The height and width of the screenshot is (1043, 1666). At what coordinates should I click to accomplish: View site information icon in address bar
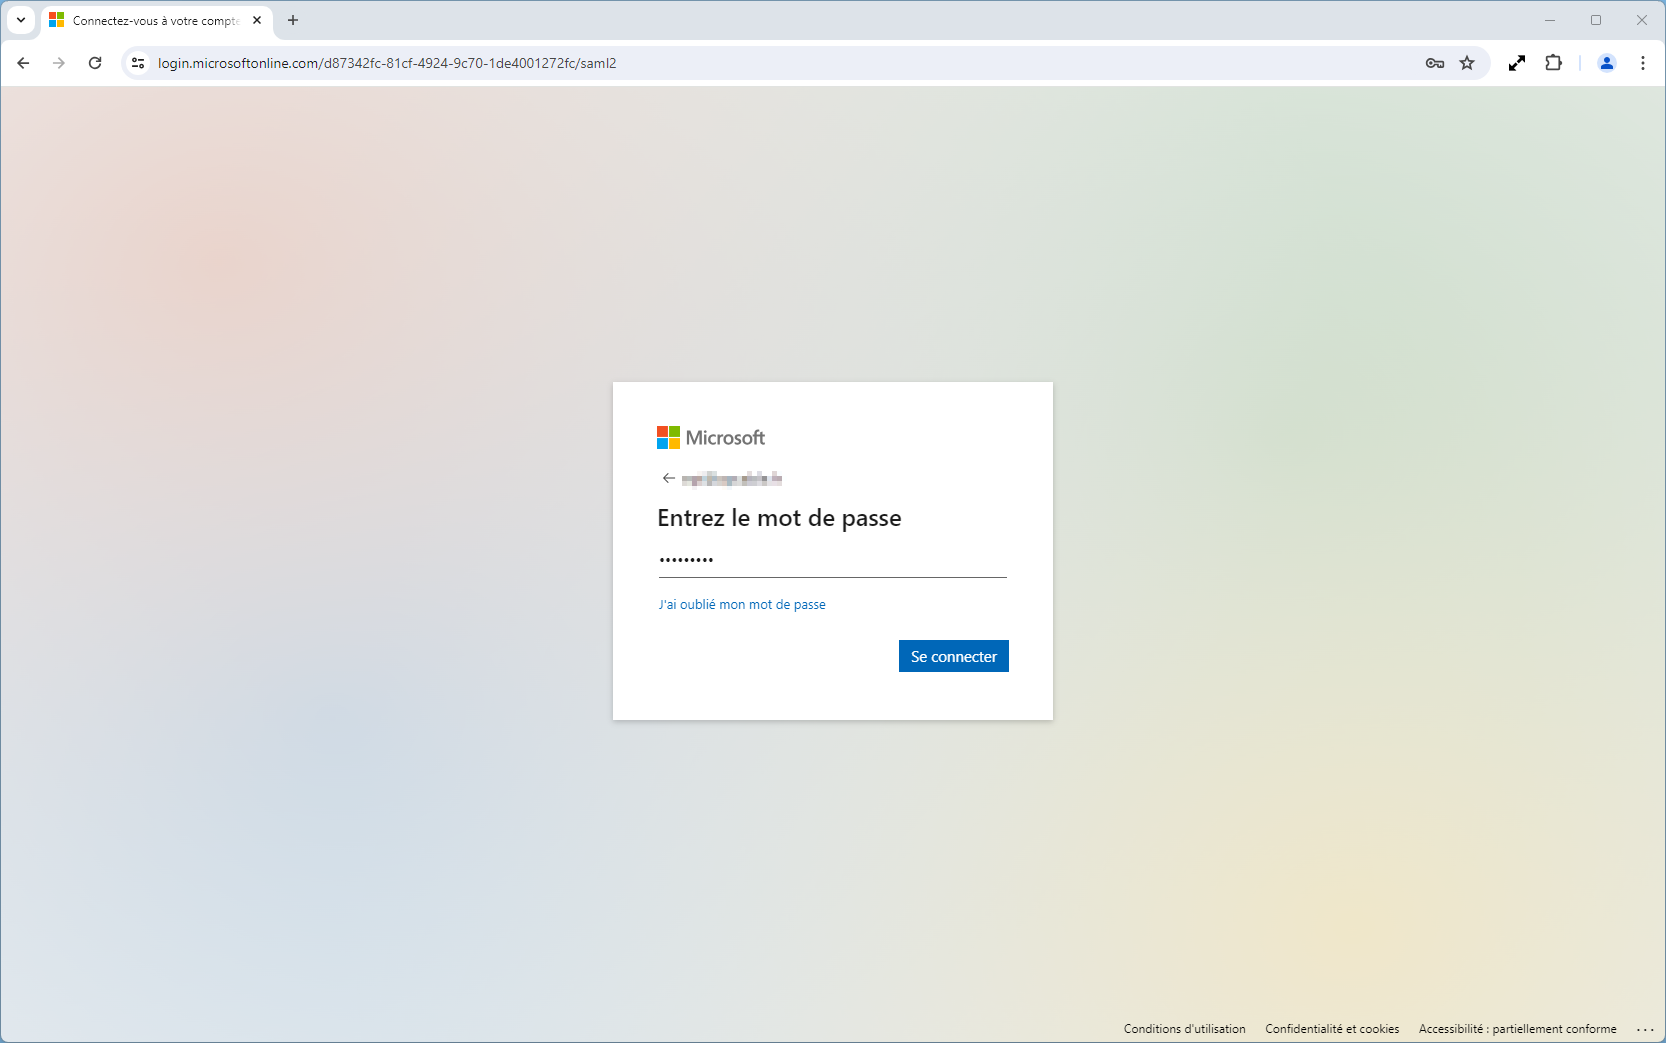[138, 63]
